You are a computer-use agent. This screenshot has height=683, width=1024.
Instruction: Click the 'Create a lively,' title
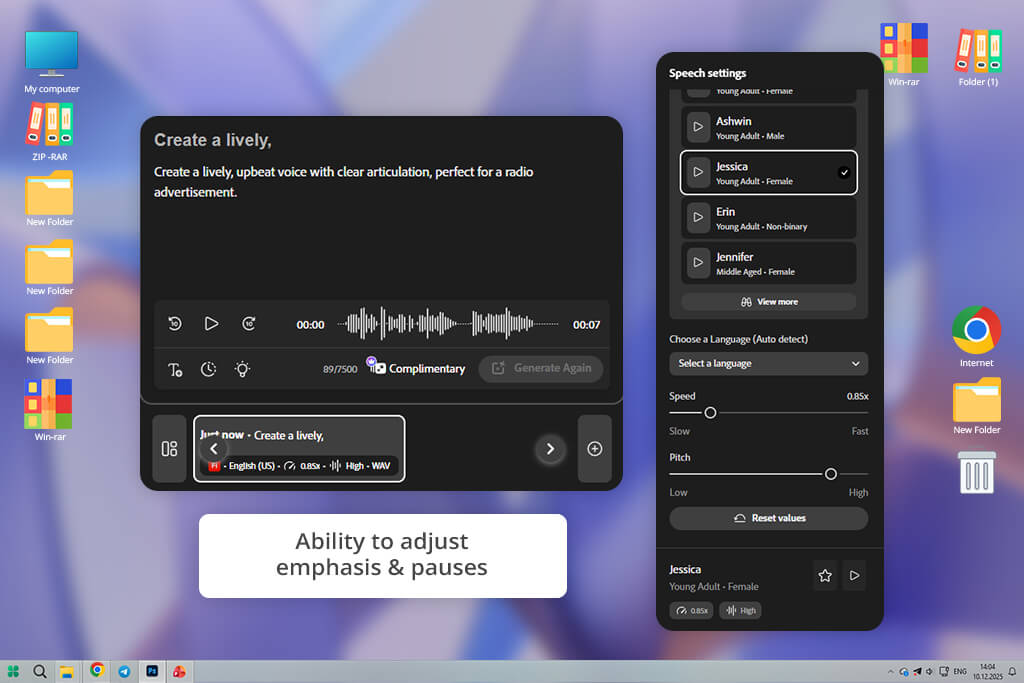213,140
